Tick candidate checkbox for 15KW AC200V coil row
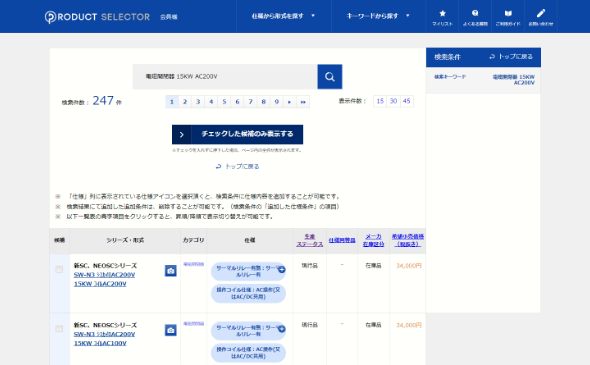The height and width of the screenshot is (365, 590). (x=59, y=269)
